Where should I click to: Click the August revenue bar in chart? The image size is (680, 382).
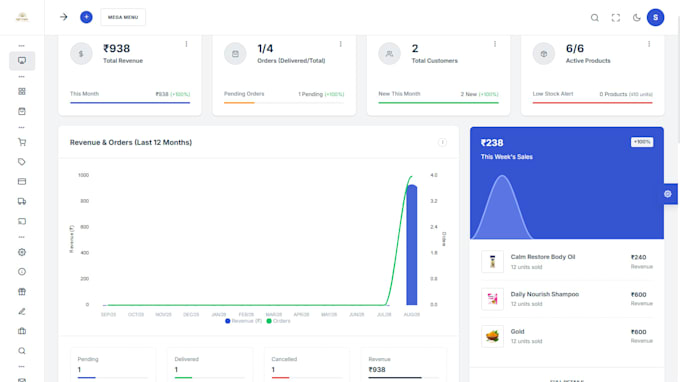click(412, 245)
